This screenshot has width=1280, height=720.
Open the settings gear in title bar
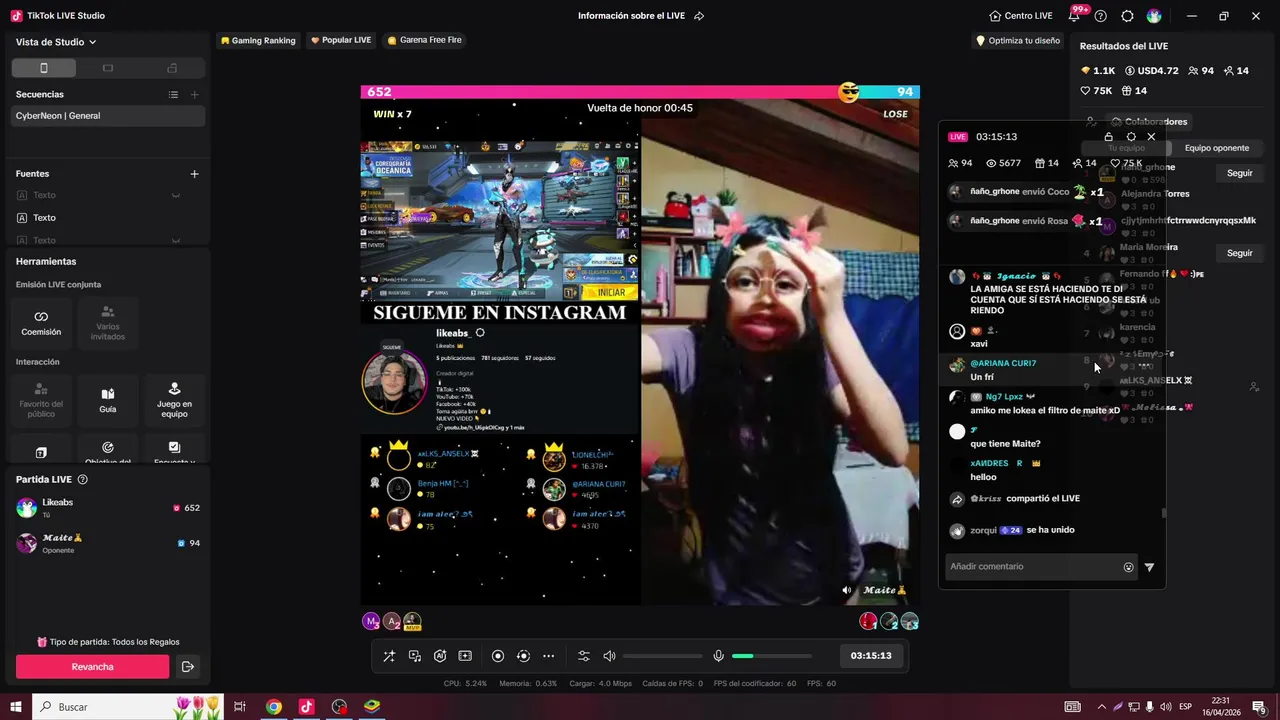pos(1127,16)
